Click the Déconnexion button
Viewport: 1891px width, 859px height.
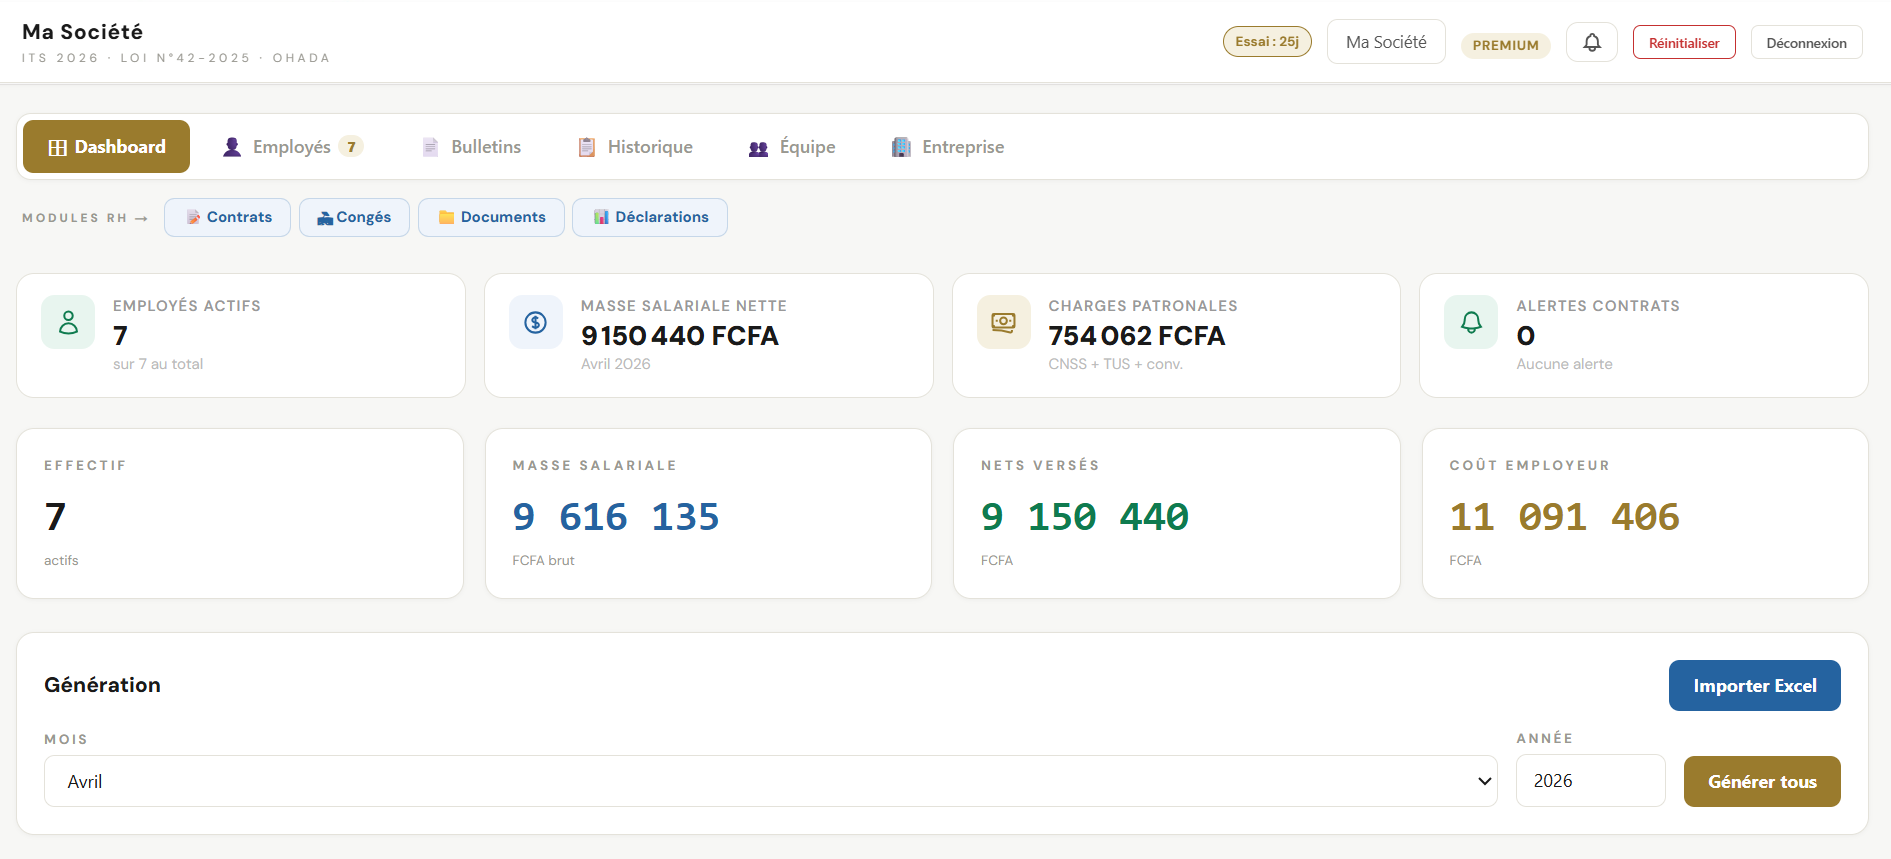[x=1806, y=42]
